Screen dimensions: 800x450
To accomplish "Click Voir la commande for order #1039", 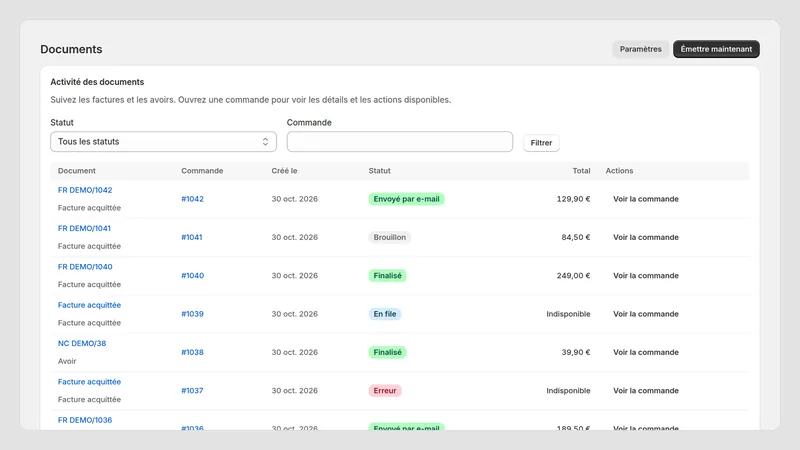I will pyautogui.click(x=645, y=314).
